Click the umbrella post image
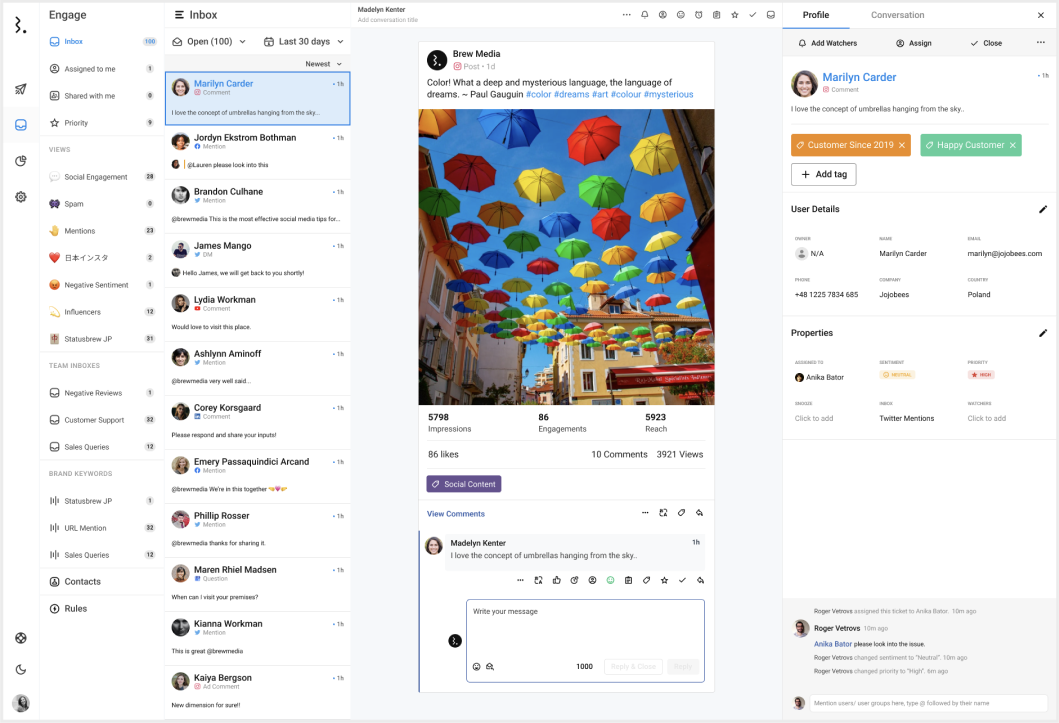 click(x=567, y=257)
